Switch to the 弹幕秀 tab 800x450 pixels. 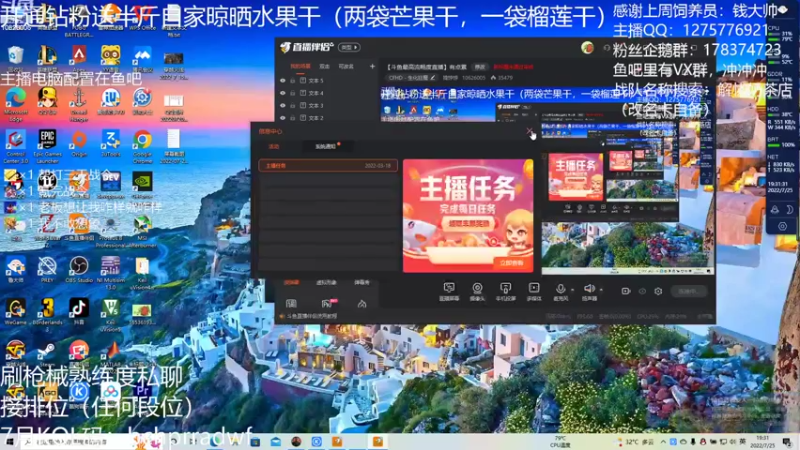[362, 282]
